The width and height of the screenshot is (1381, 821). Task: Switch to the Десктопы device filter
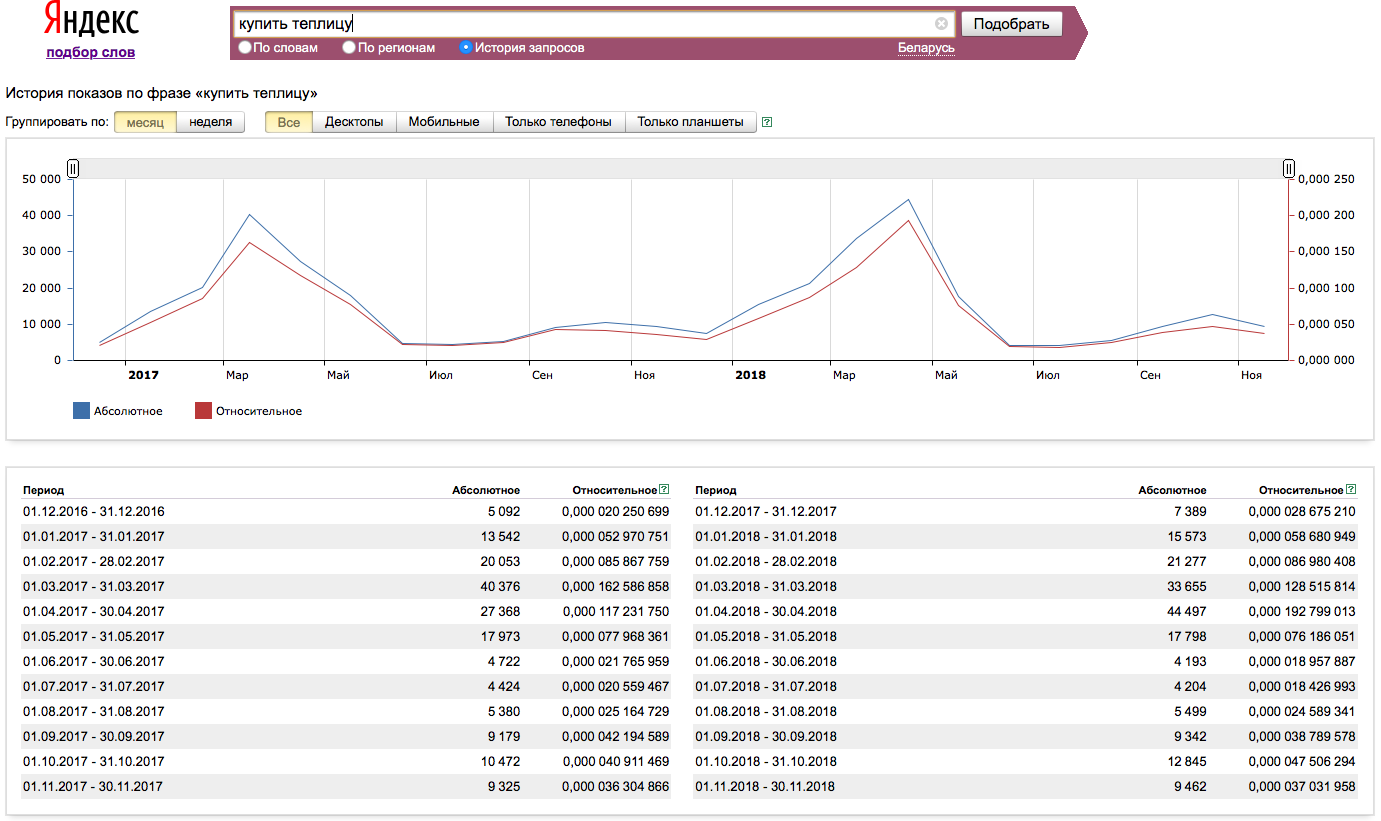pos(354,122)
